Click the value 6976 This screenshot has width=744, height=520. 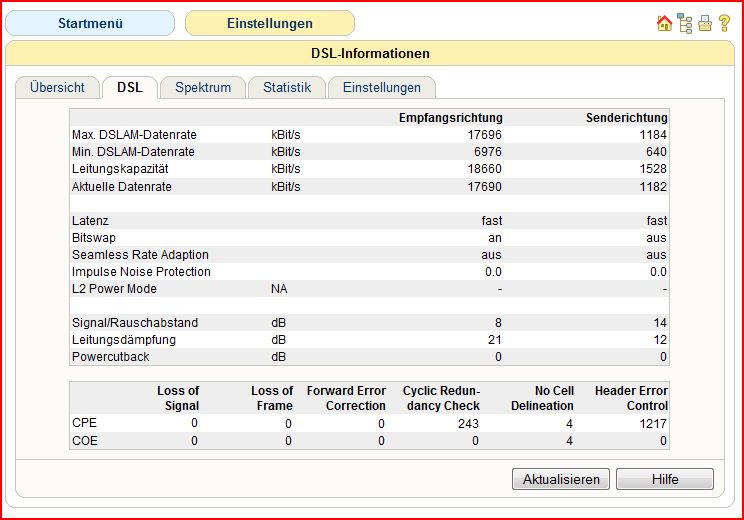click(488, 152)
